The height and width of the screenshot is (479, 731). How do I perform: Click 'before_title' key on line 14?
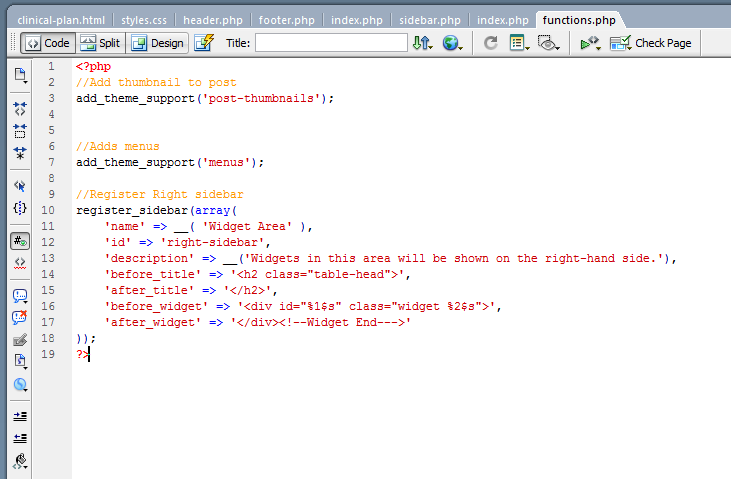click(153, 274)
